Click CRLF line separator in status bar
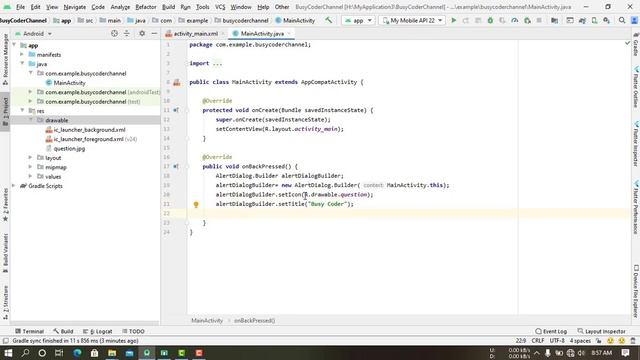 tap(538, 340)
